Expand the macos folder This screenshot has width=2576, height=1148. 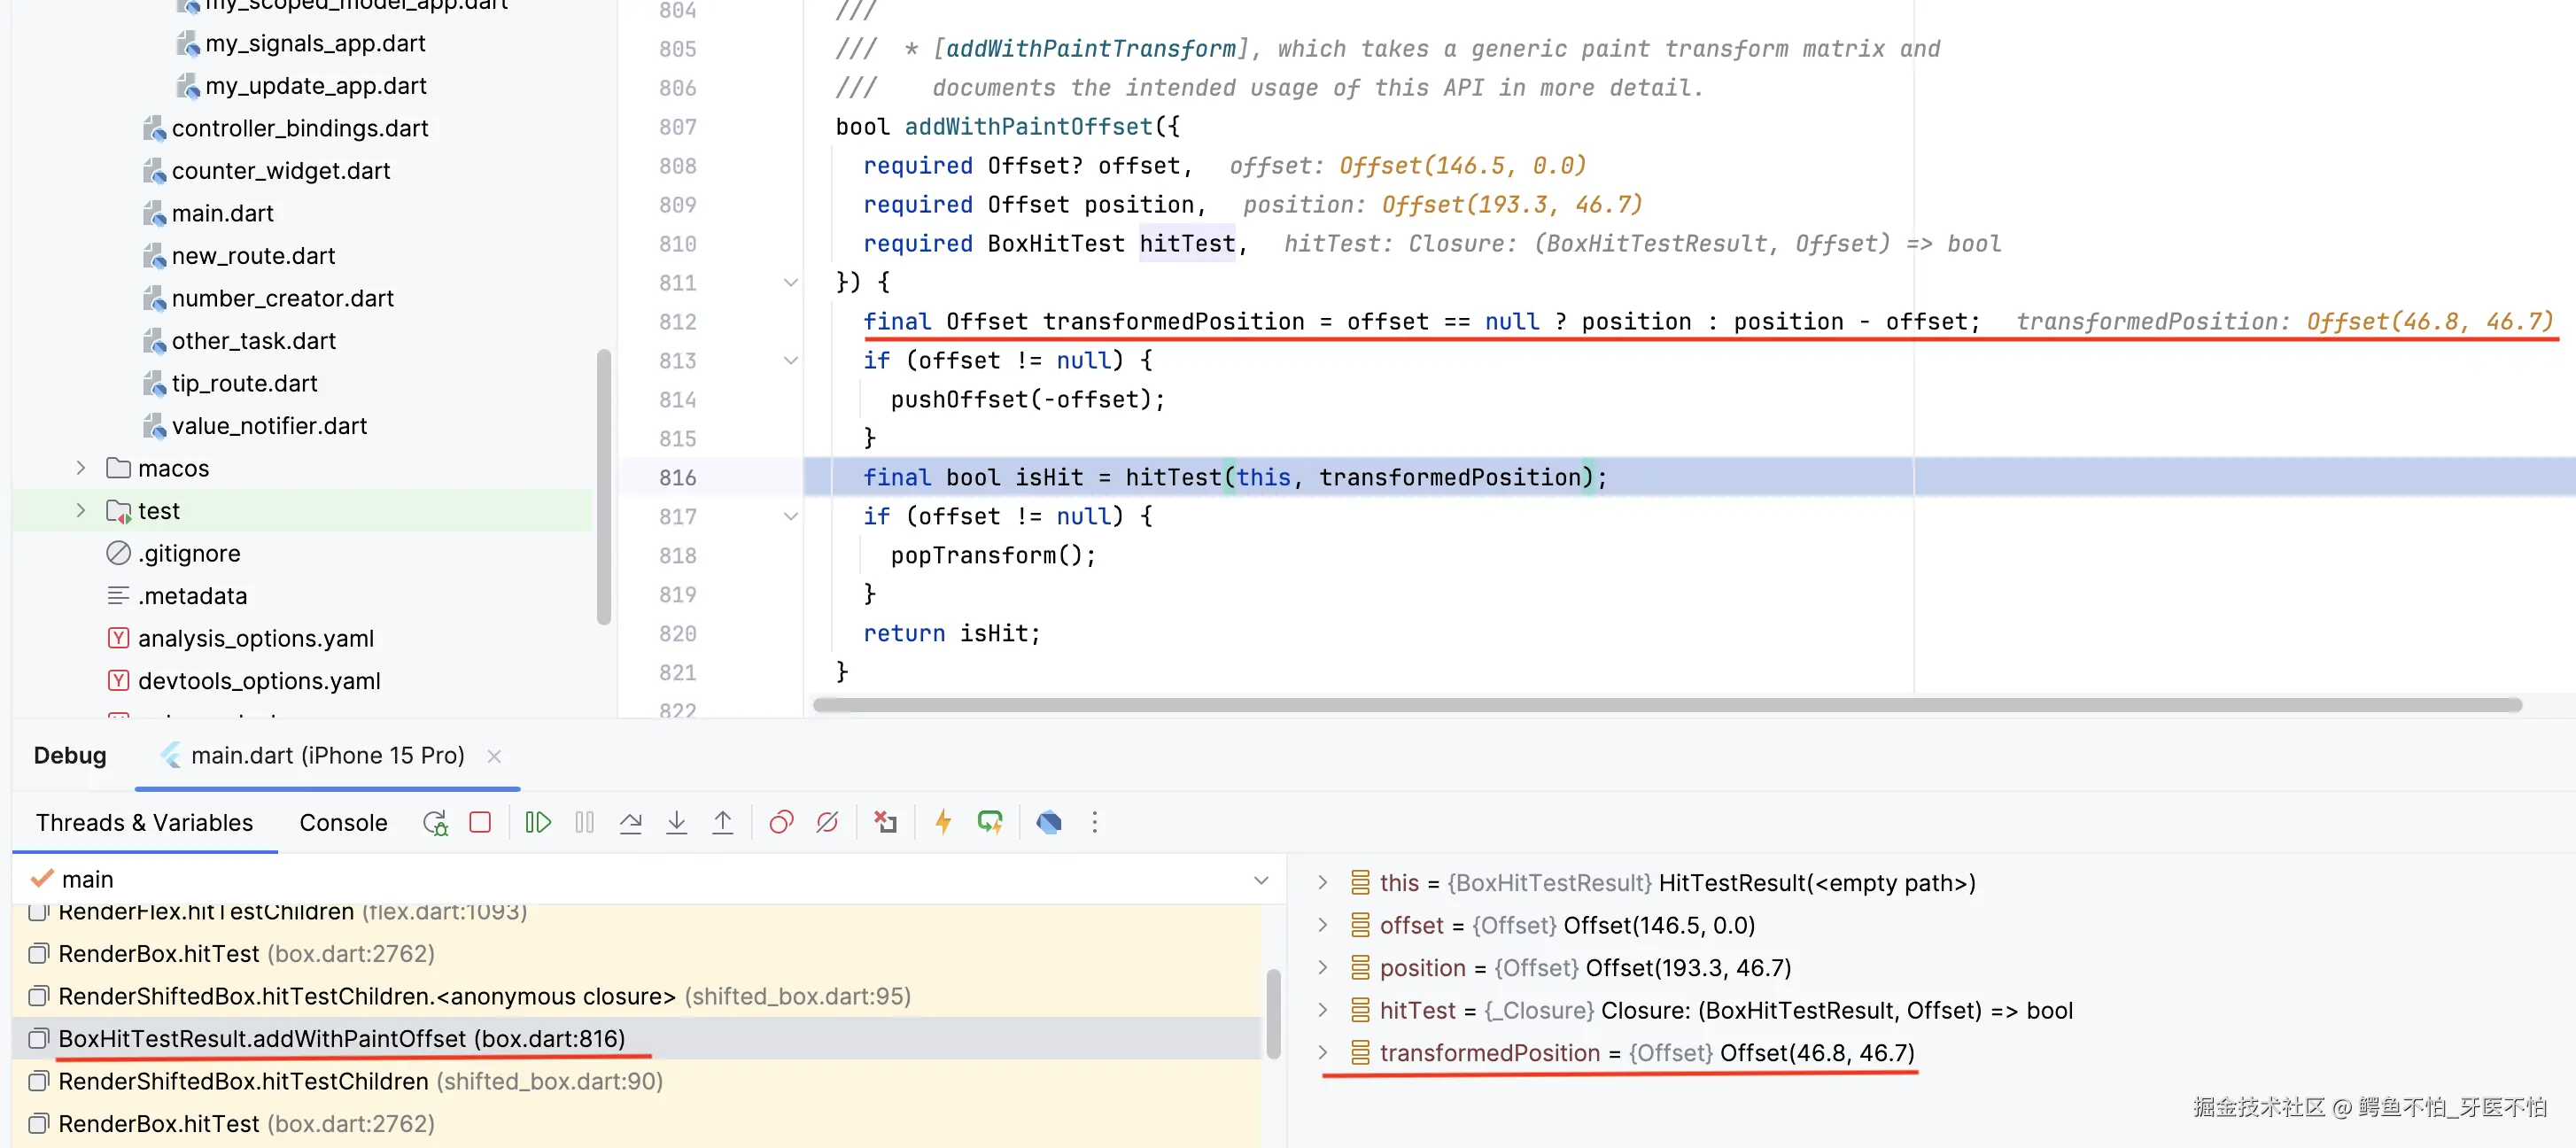(x=81, y=468)
